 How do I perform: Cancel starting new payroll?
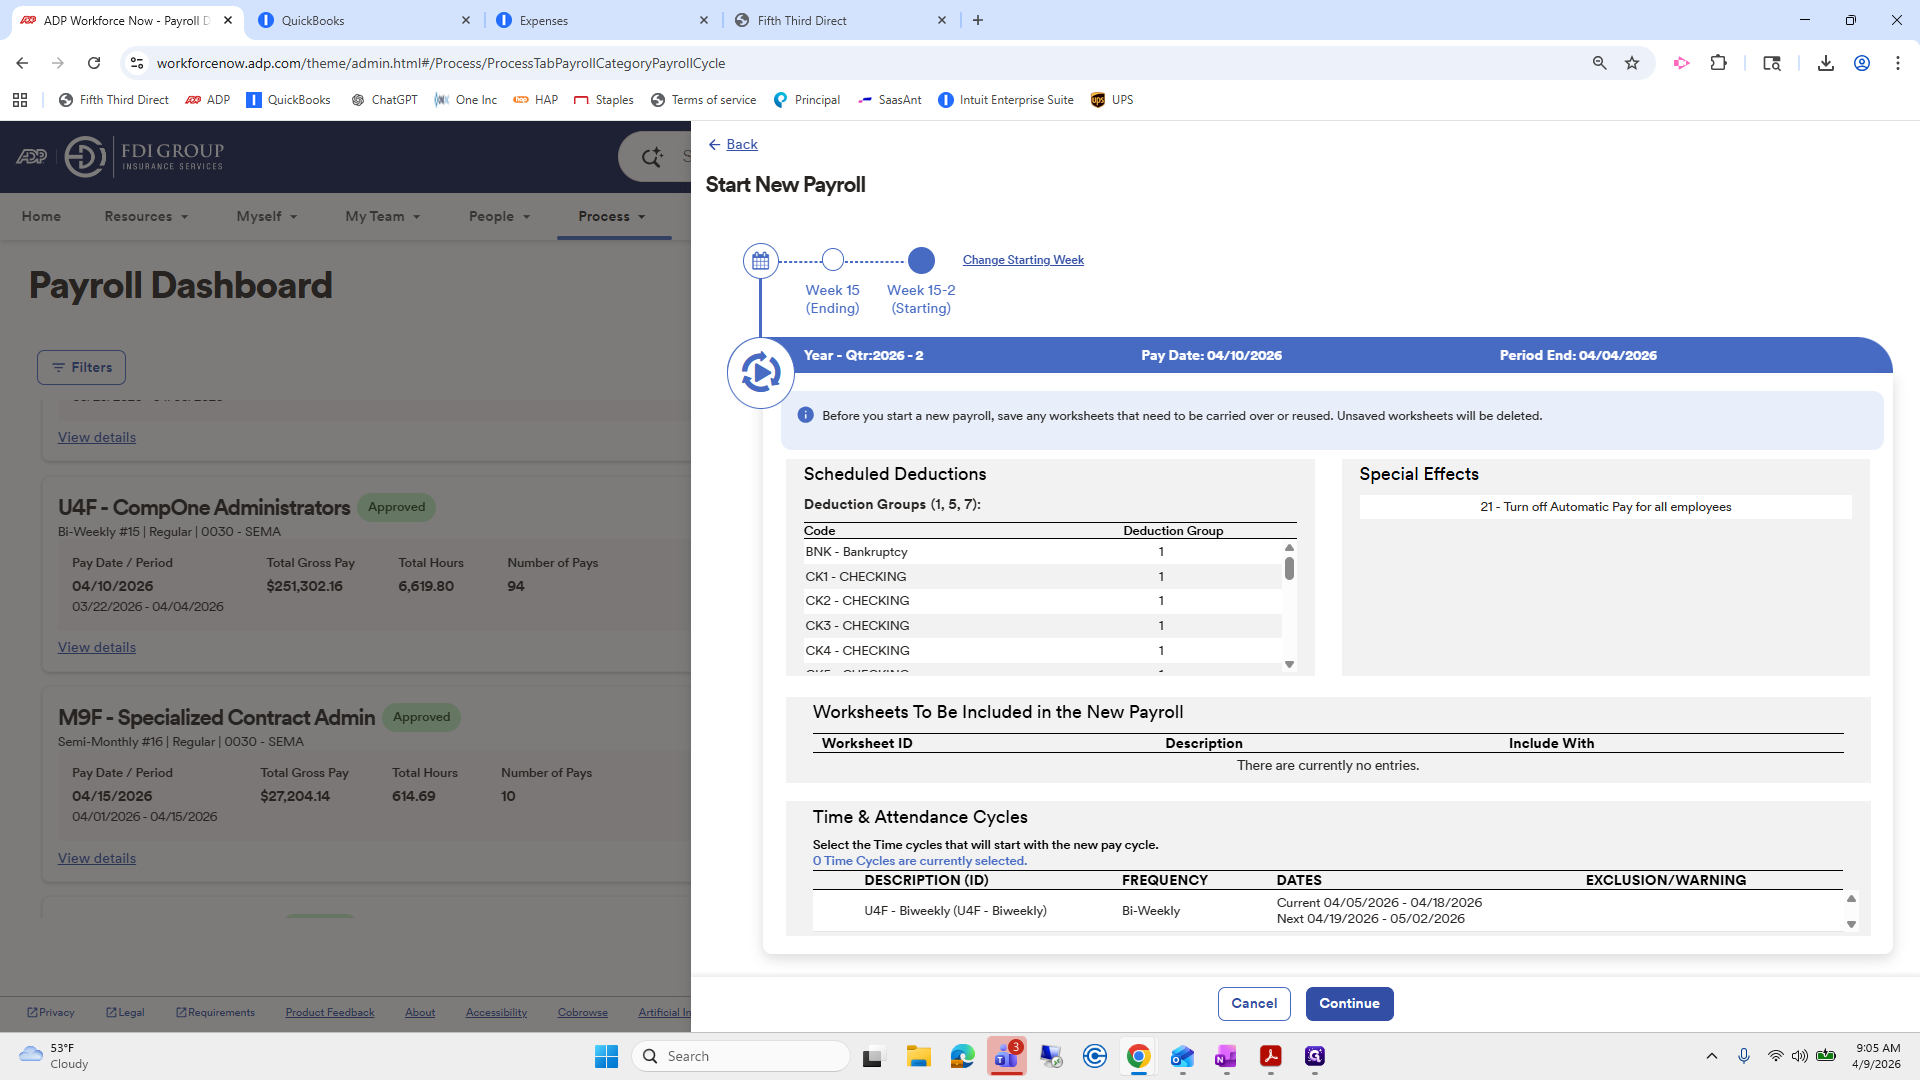click(1254, 1004)
